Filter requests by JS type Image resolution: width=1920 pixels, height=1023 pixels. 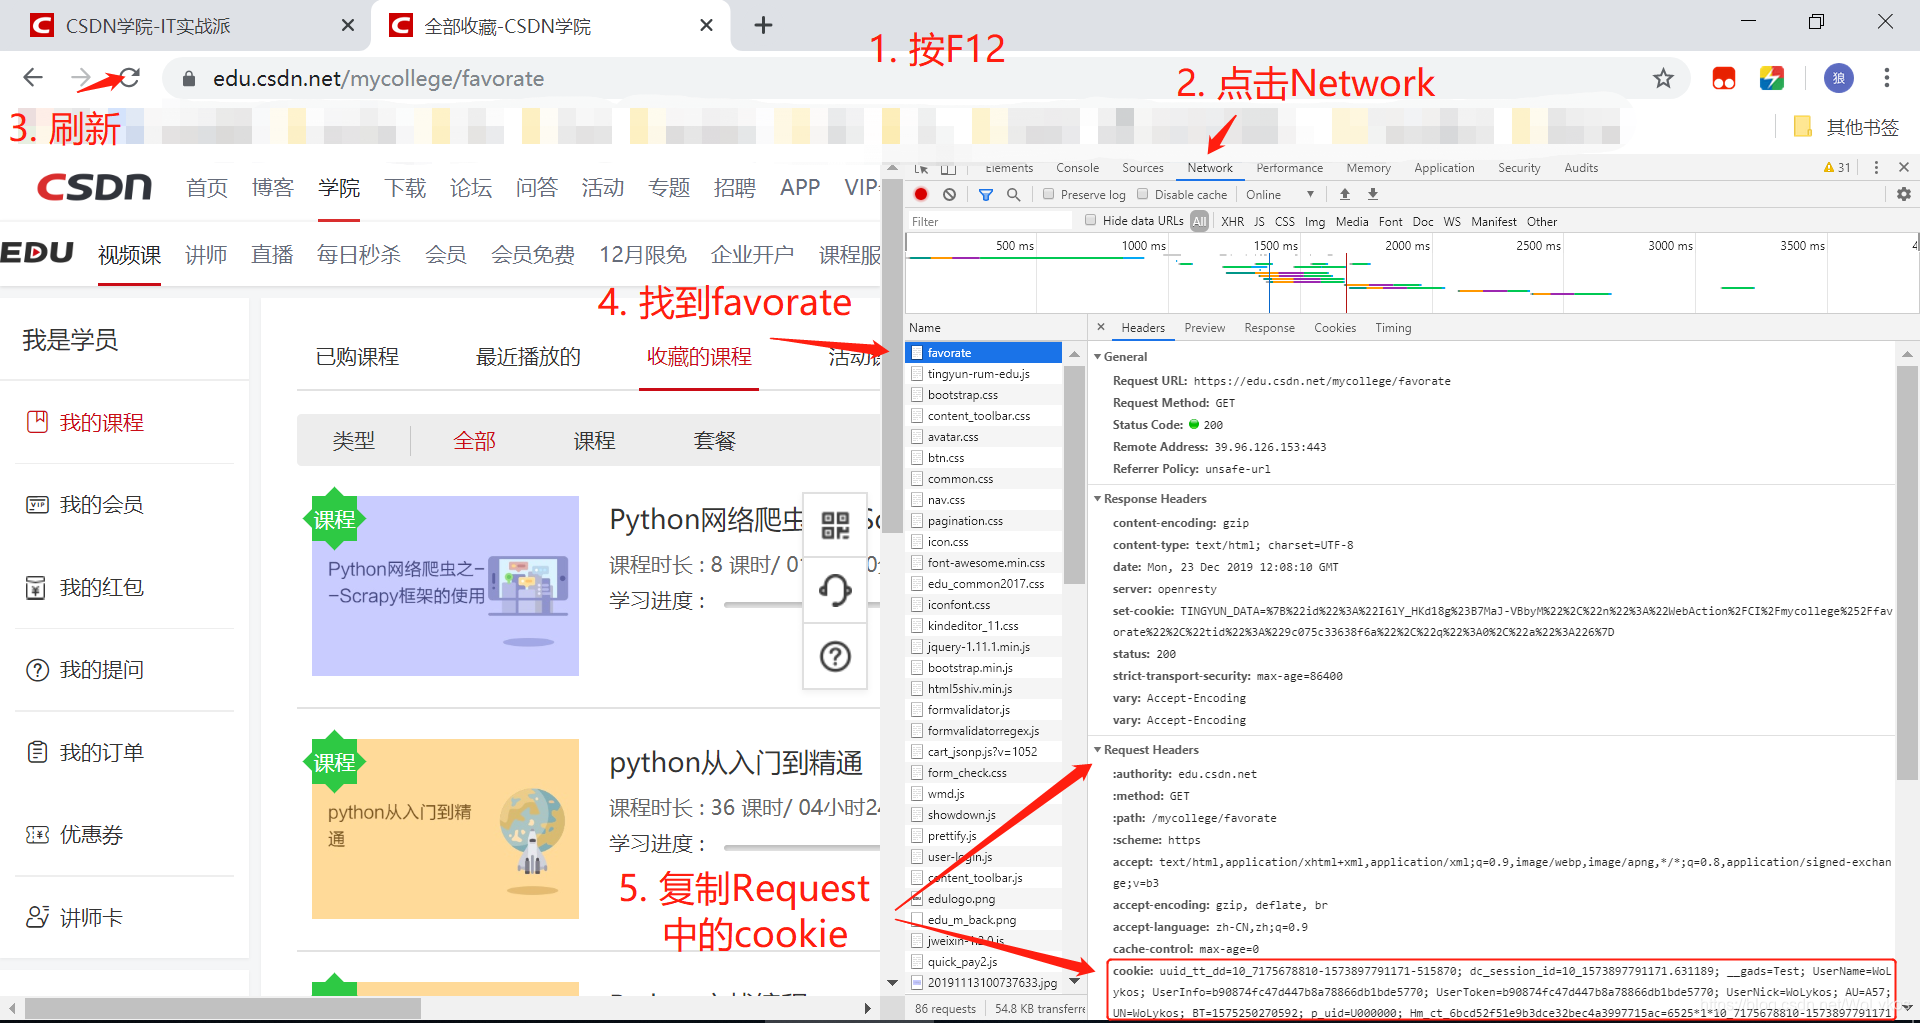coord(1259,221)
